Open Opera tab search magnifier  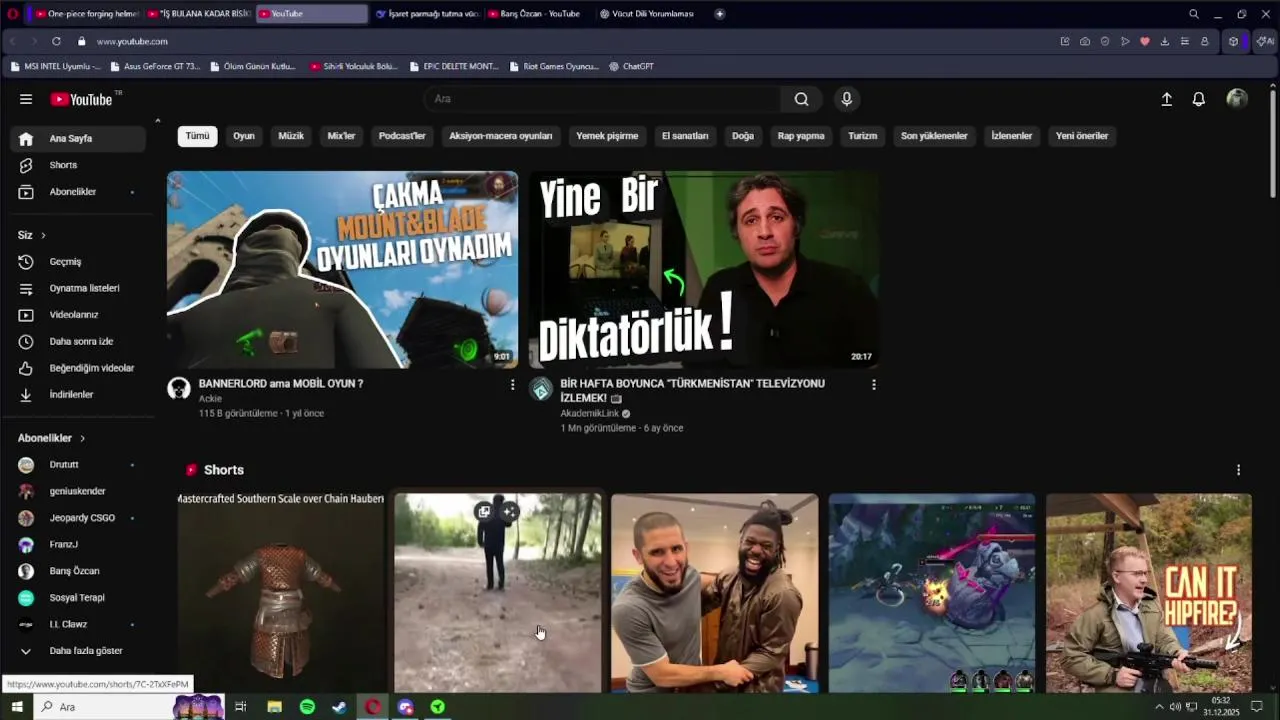pyautogui.click(x=1193, y=14)
